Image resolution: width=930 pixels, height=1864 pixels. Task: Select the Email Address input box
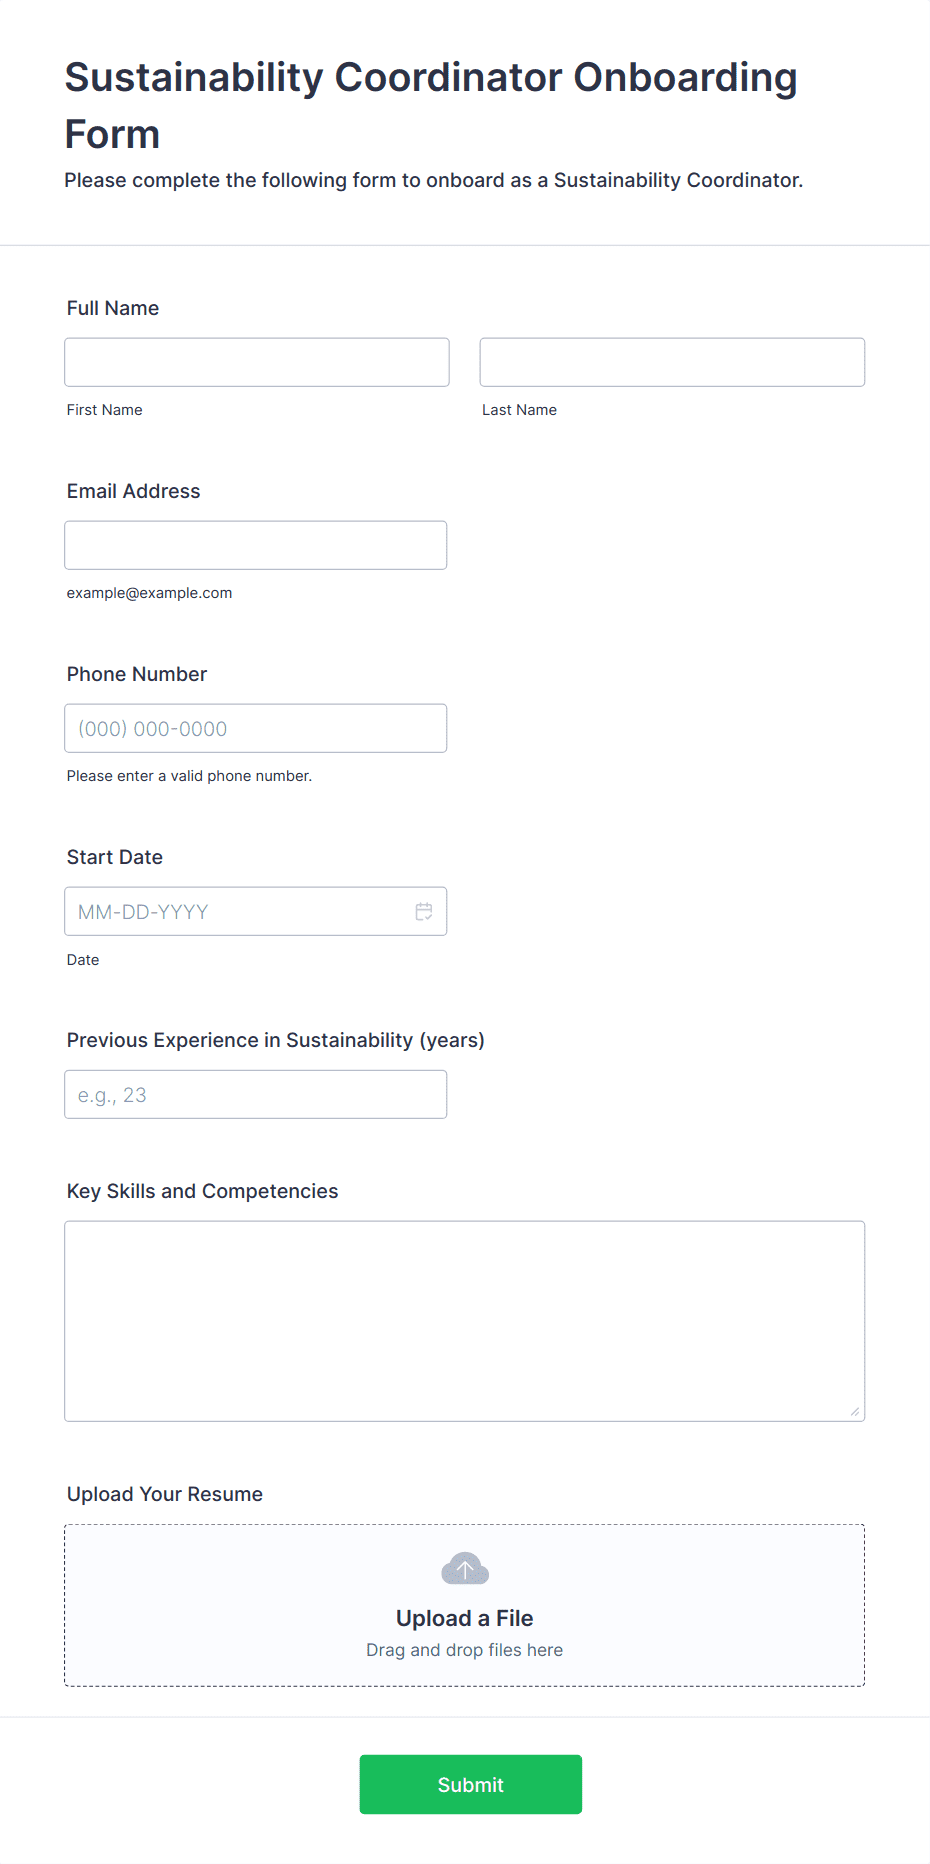pyautogui.click(x=256, y=545)
